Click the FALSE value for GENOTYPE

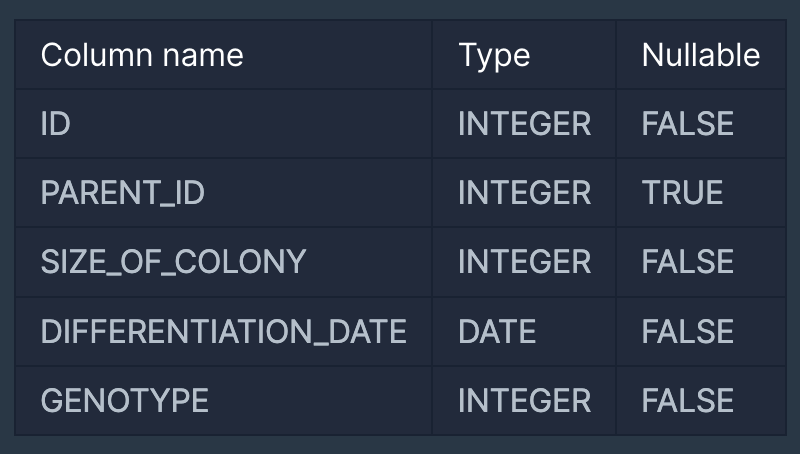click(x=687, y=401)
